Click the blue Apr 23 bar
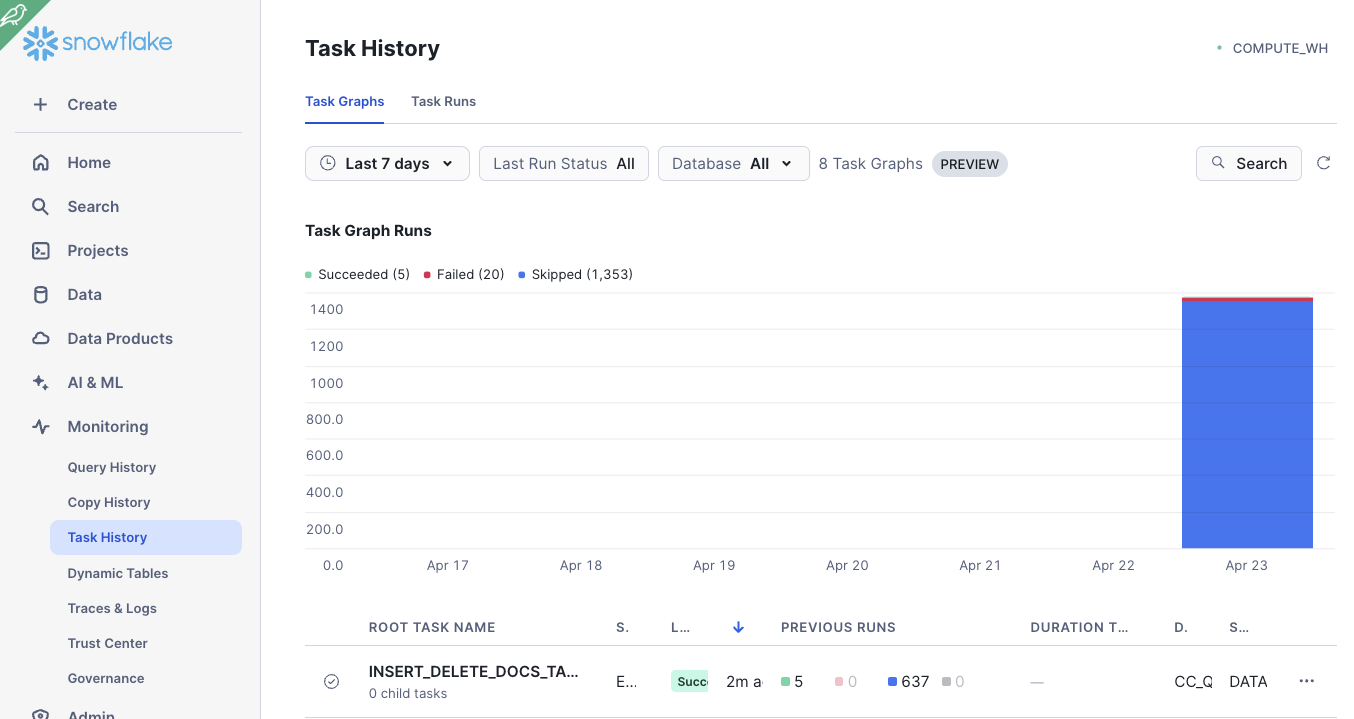1354x719 pixels. pyautogui.click(x=1247, y=425)
